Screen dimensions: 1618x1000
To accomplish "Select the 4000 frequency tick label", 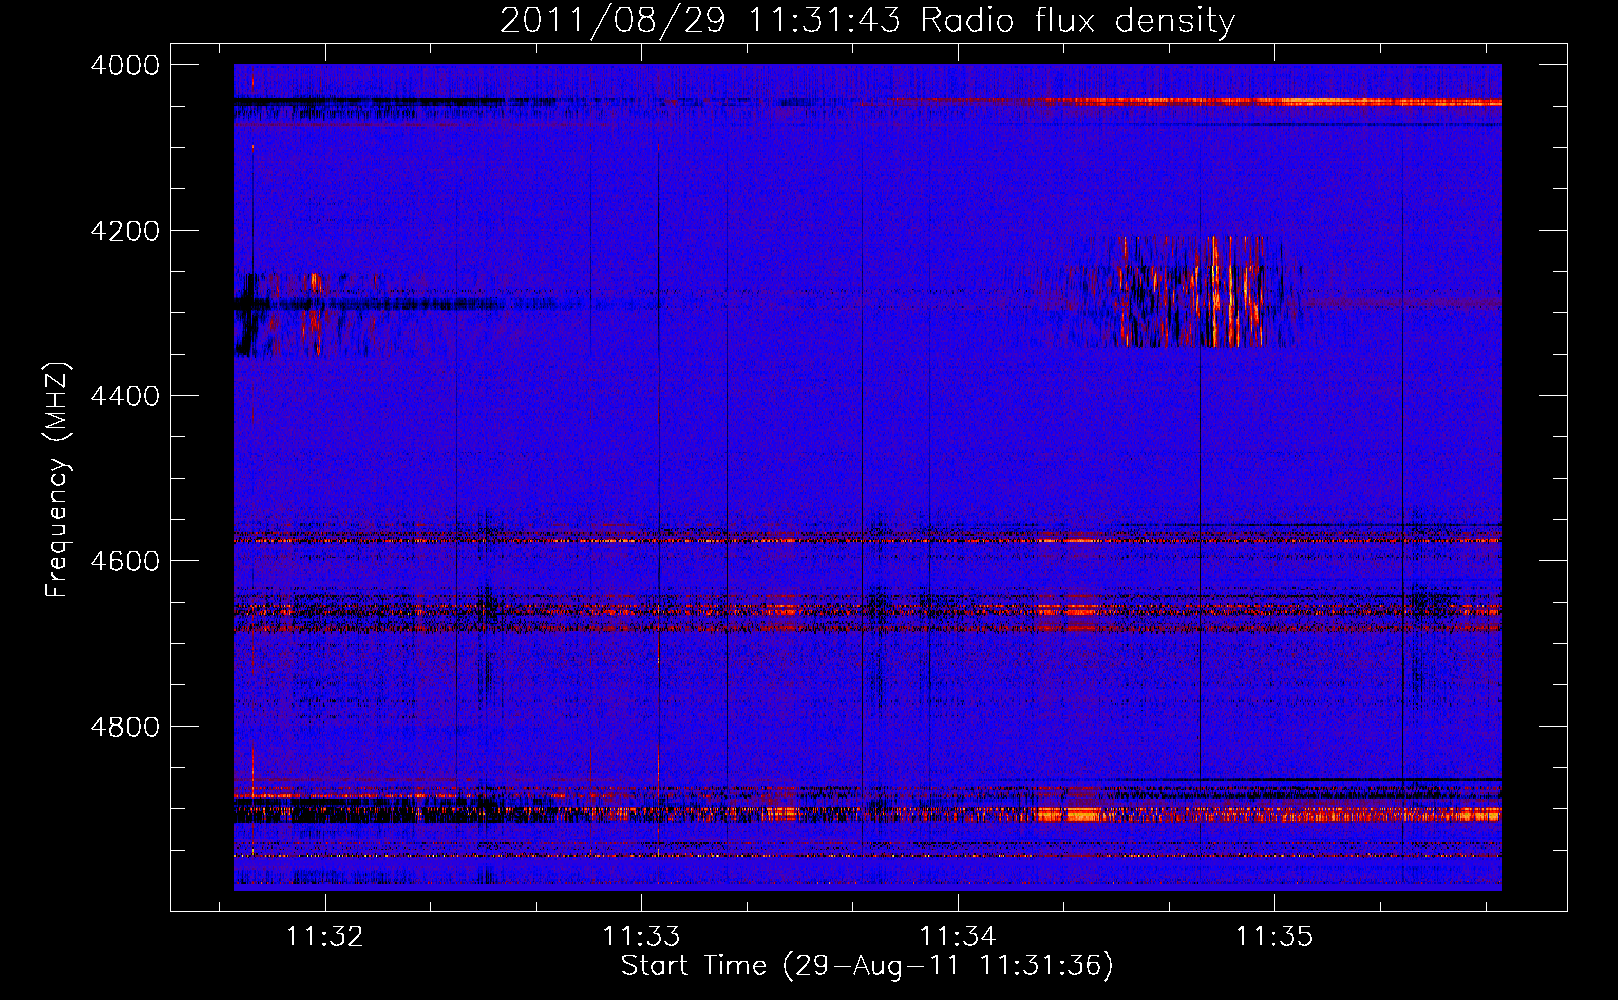I will point(125,65).
